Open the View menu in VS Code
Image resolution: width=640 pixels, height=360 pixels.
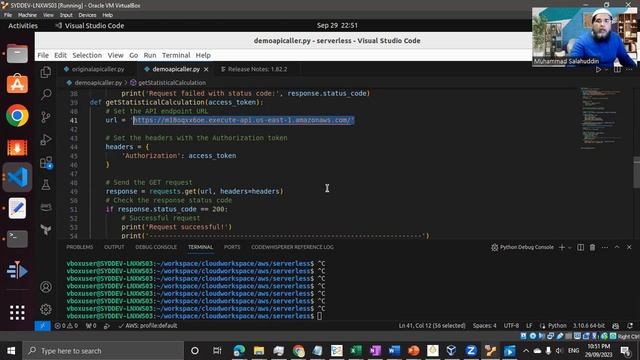pos(116,55)
